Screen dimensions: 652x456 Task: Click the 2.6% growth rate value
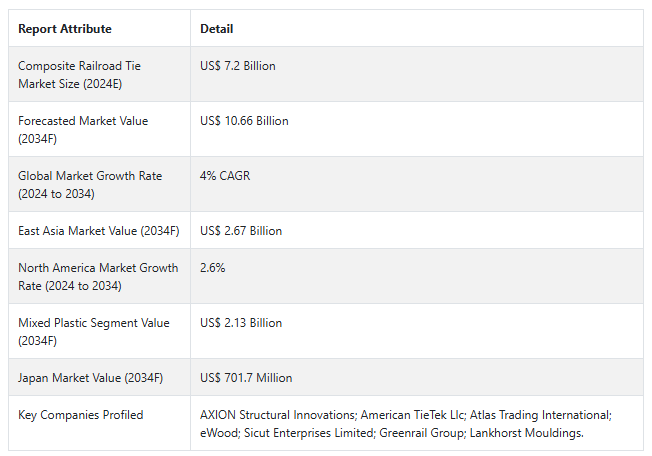[212, 268]
